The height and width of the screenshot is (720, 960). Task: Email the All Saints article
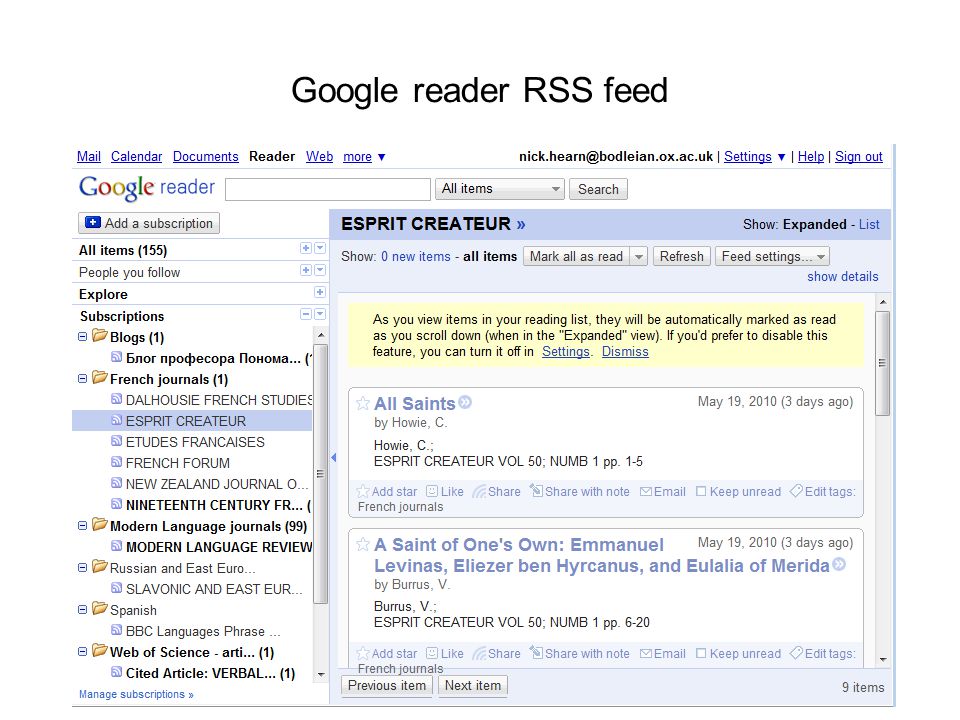click(663, 492)
